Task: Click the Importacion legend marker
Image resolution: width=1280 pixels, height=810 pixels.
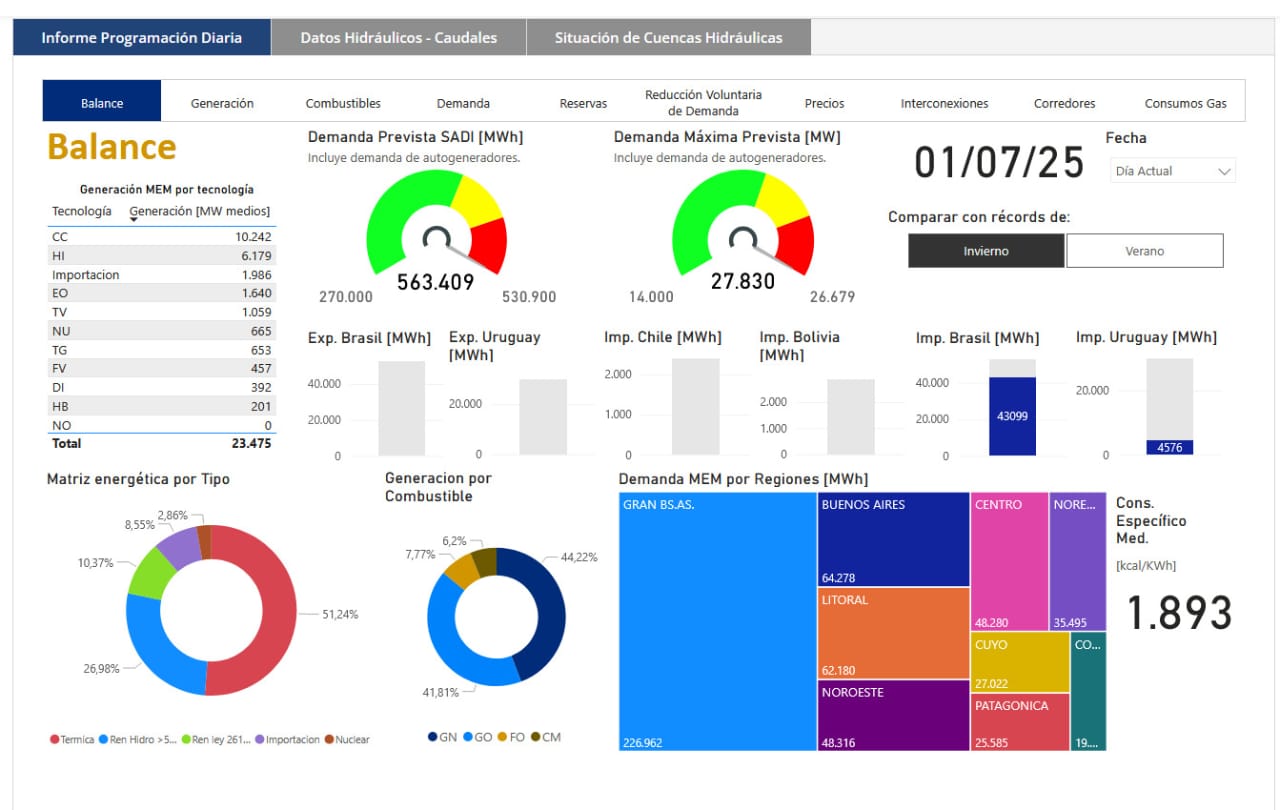Action: pos(260,740)
